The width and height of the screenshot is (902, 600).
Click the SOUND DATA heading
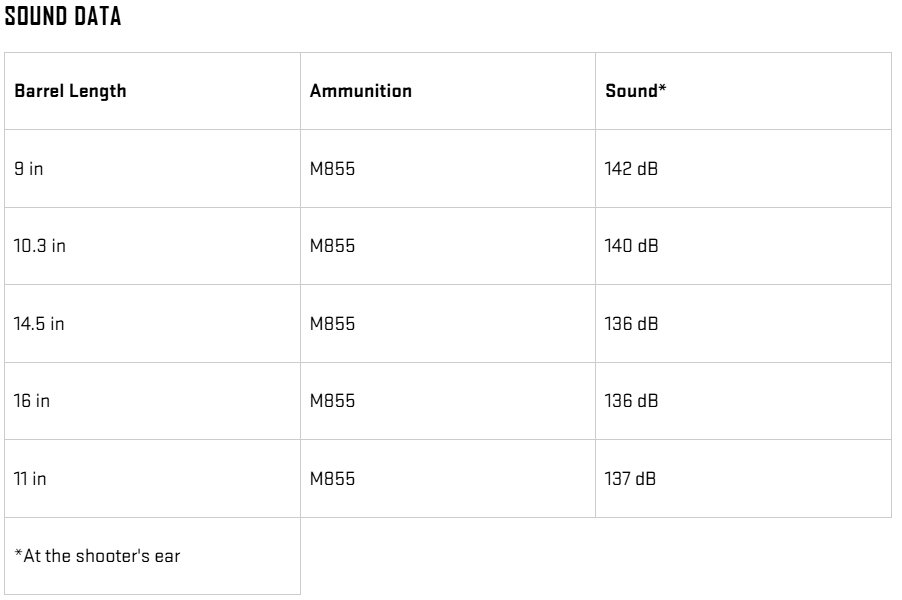(63, 17)
